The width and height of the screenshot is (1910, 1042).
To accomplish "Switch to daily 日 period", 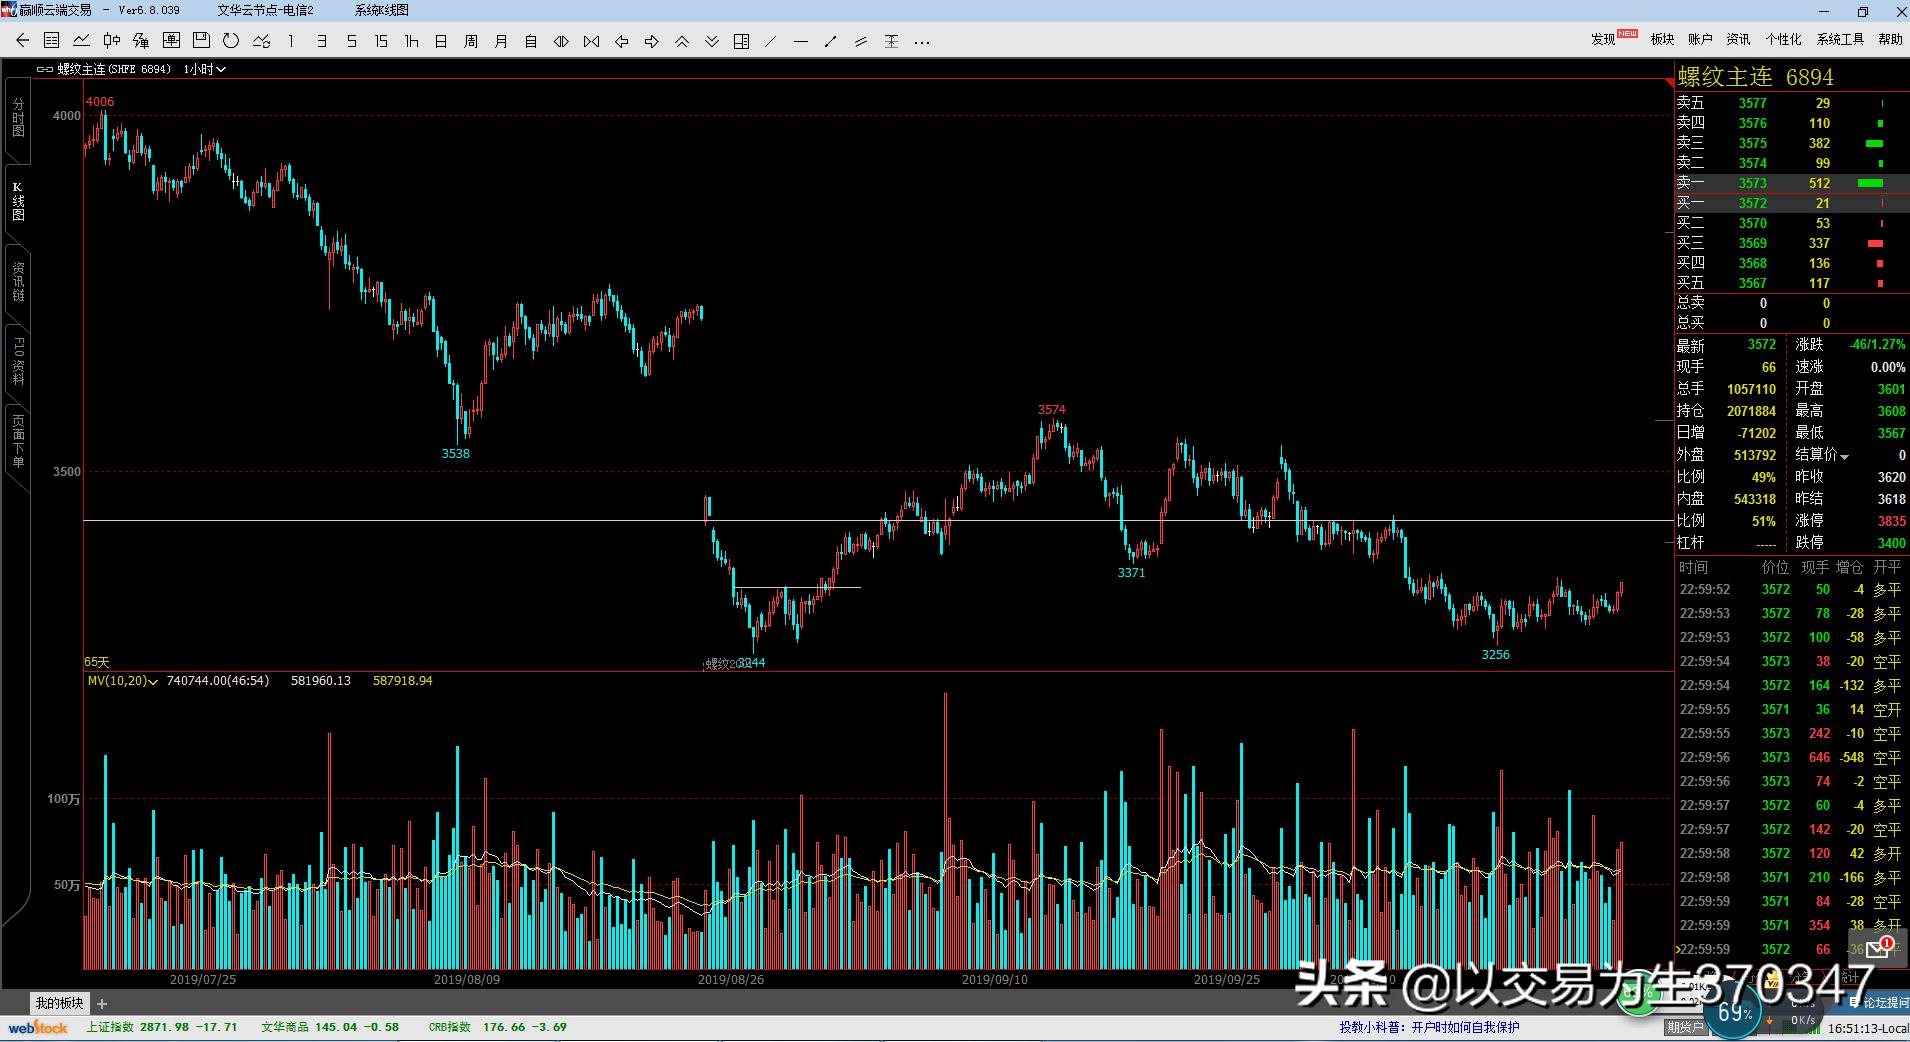I will (x=441, y=41).
